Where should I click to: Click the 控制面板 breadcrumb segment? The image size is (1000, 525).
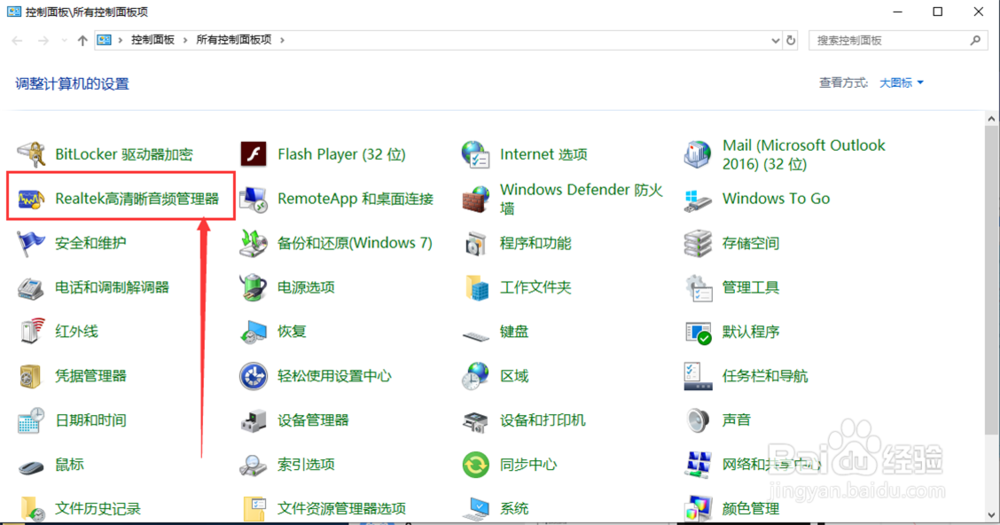tap(153, 40)
